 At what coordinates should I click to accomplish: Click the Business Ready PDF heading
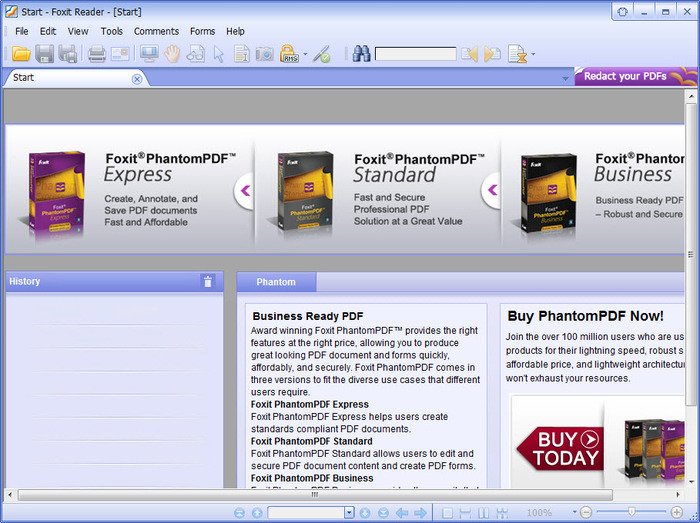pos(308,316)
